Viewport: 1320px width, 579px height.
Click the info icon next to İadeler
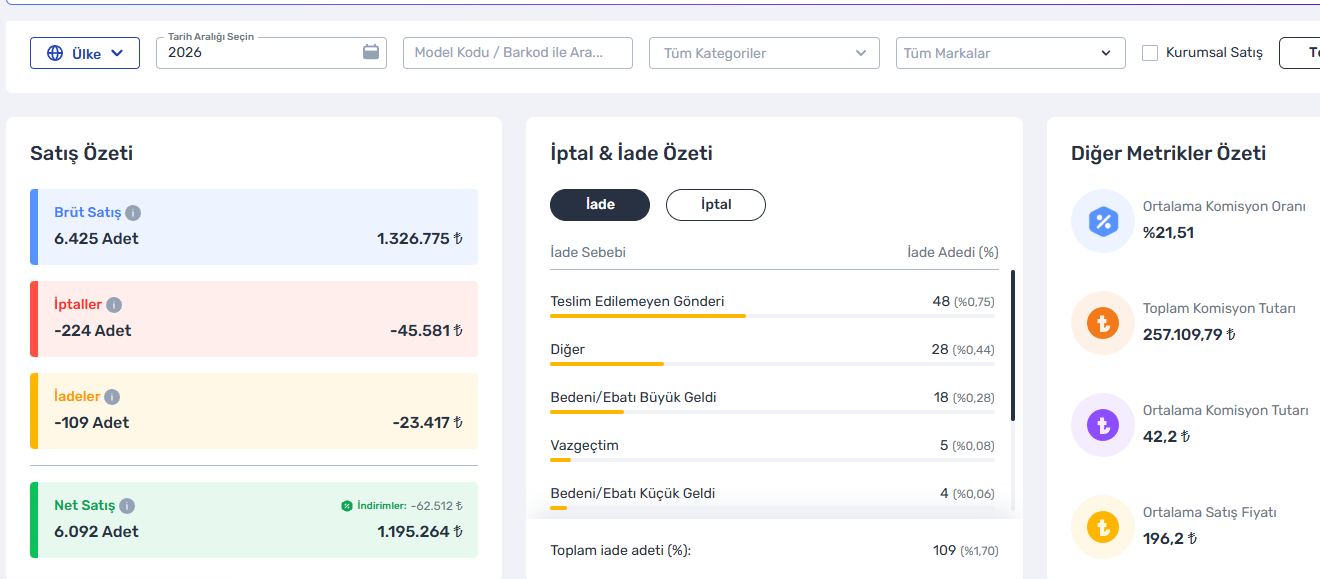click(x=112, y=397)
